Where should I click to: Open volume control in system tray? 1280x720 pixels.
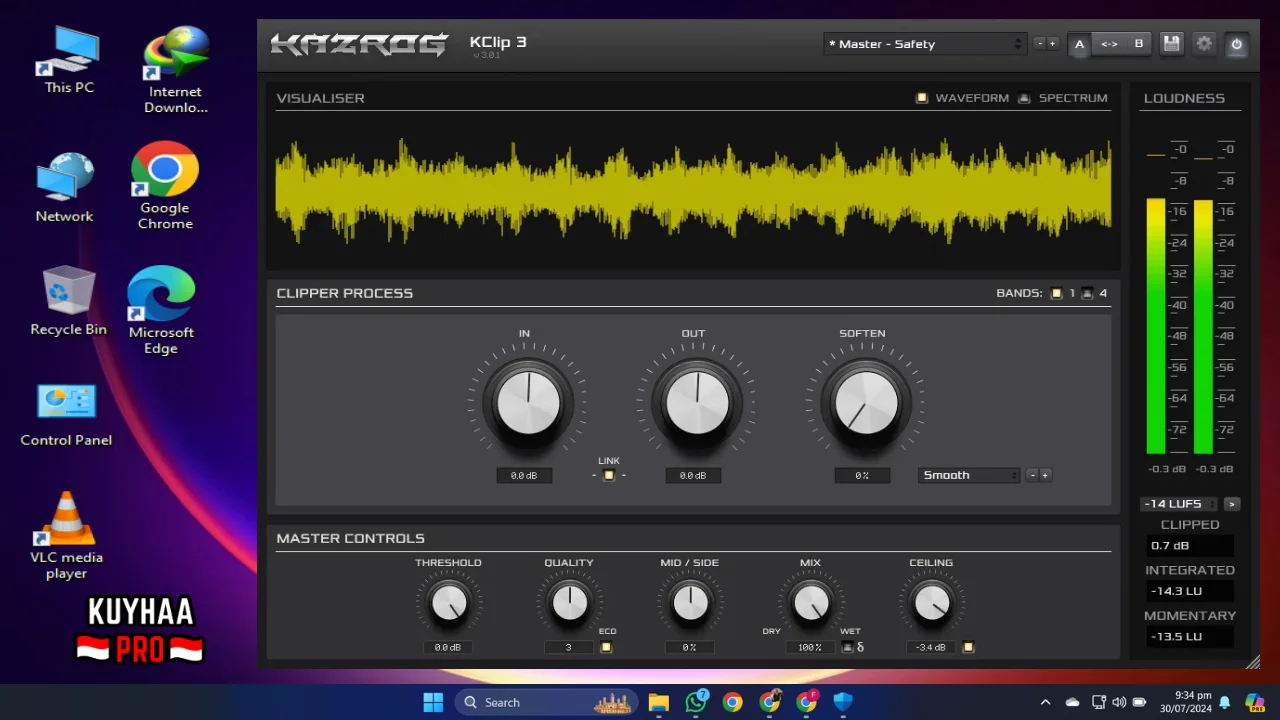(1119, 702)
